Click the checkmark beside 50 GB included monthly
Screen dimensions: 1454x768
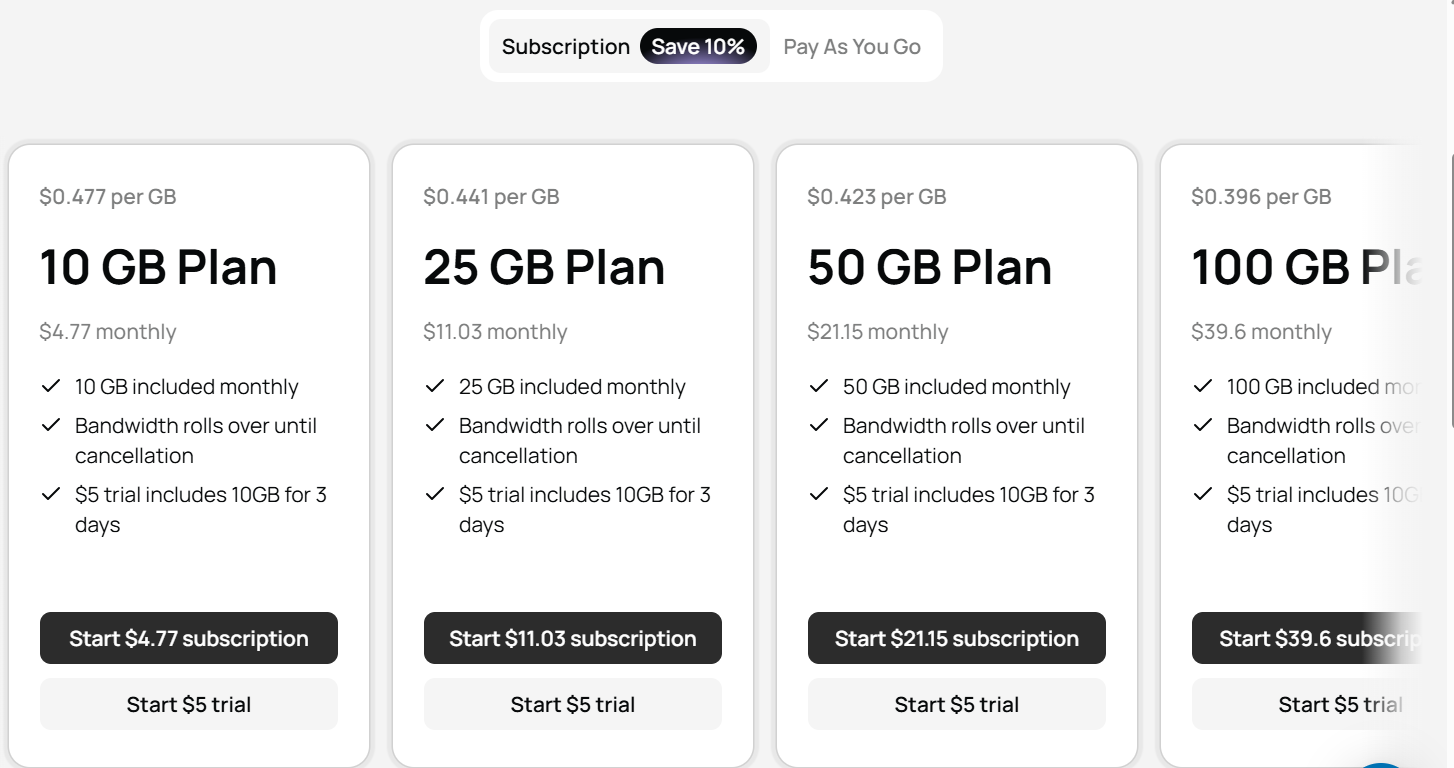[819, 386]
